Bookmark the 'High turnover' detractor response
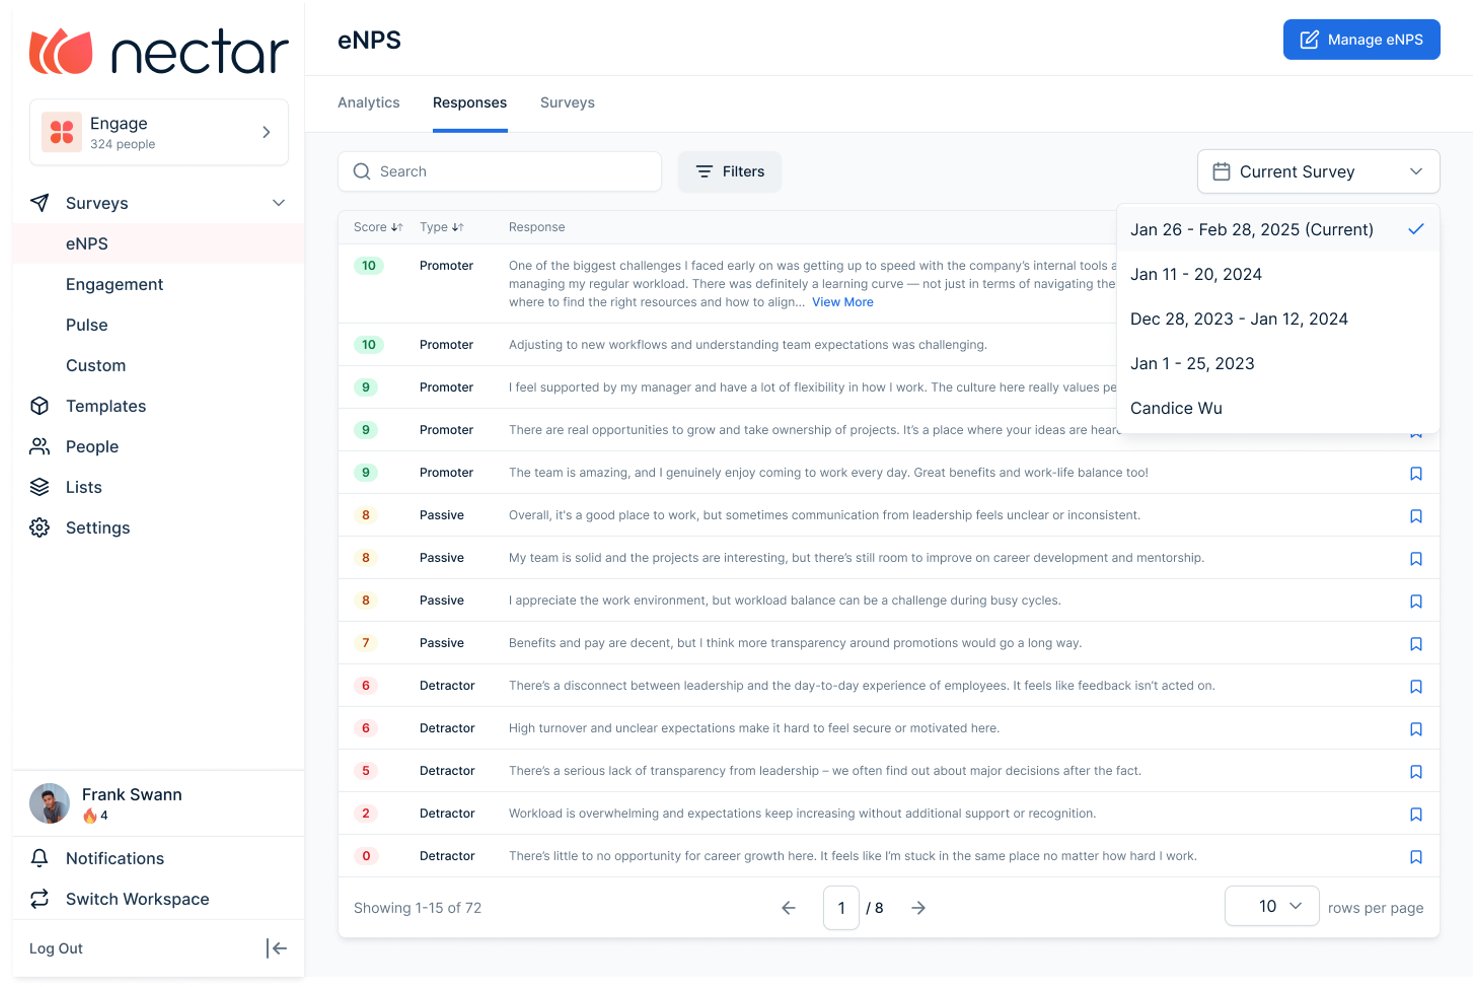This screenshot has height=987, width=1480. click(1416, 730)
